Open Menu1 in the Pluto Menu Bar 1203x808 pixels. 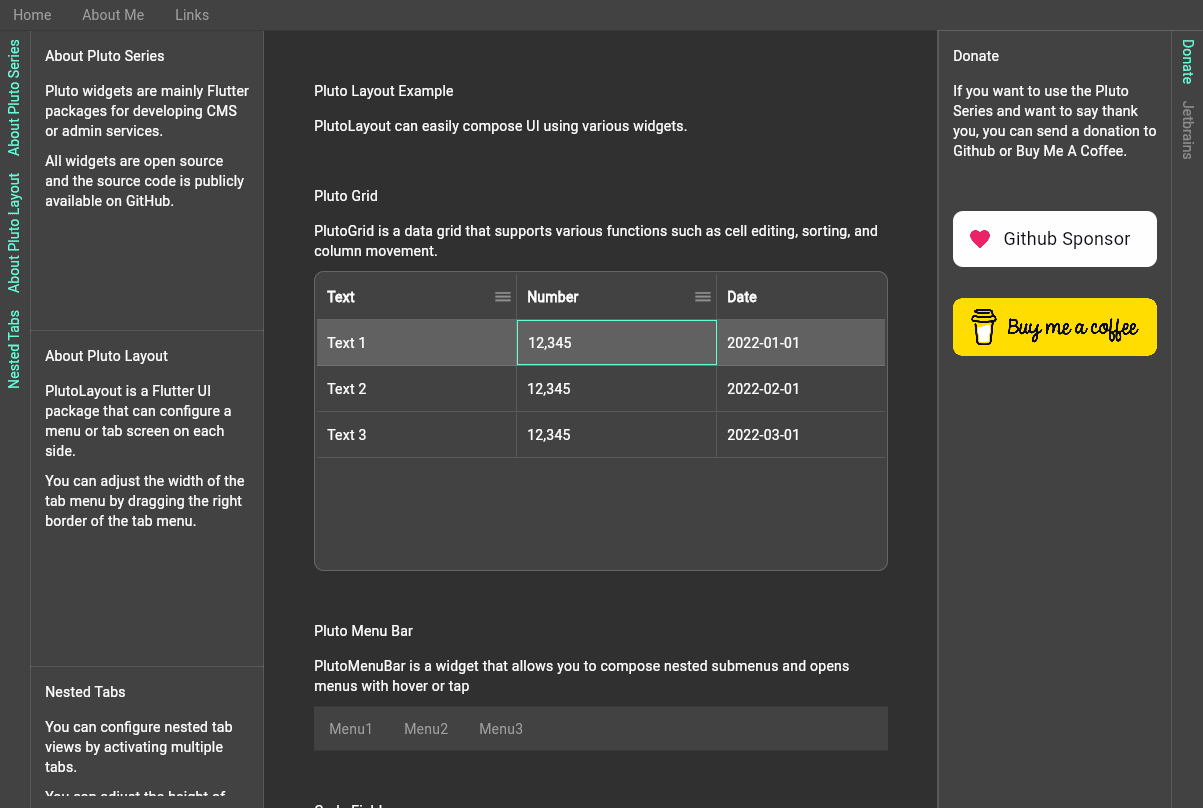350,728
